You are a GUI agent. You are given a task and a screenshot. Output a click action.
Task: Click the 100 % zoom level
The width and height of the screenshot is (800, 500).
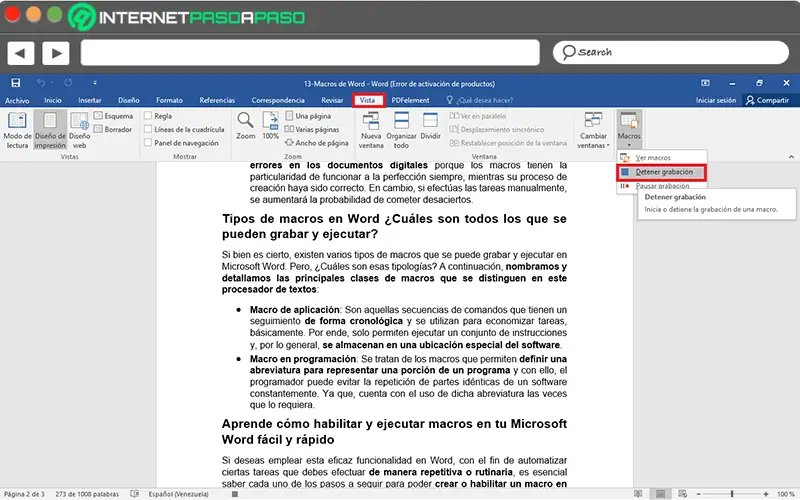785,494
